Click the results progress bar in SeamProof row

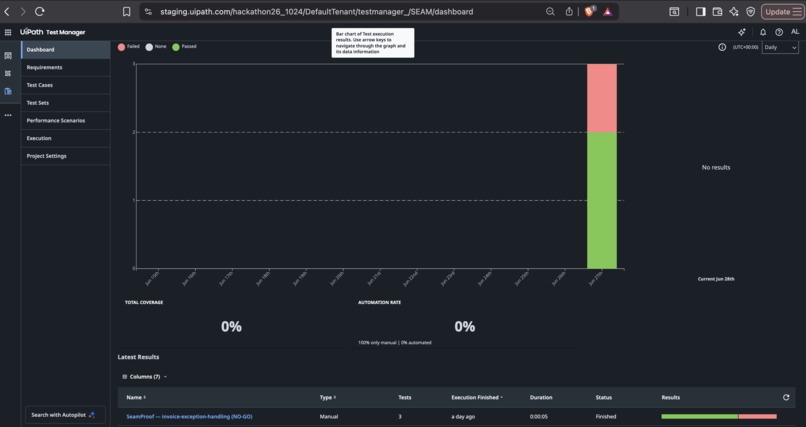coord(719,417)
